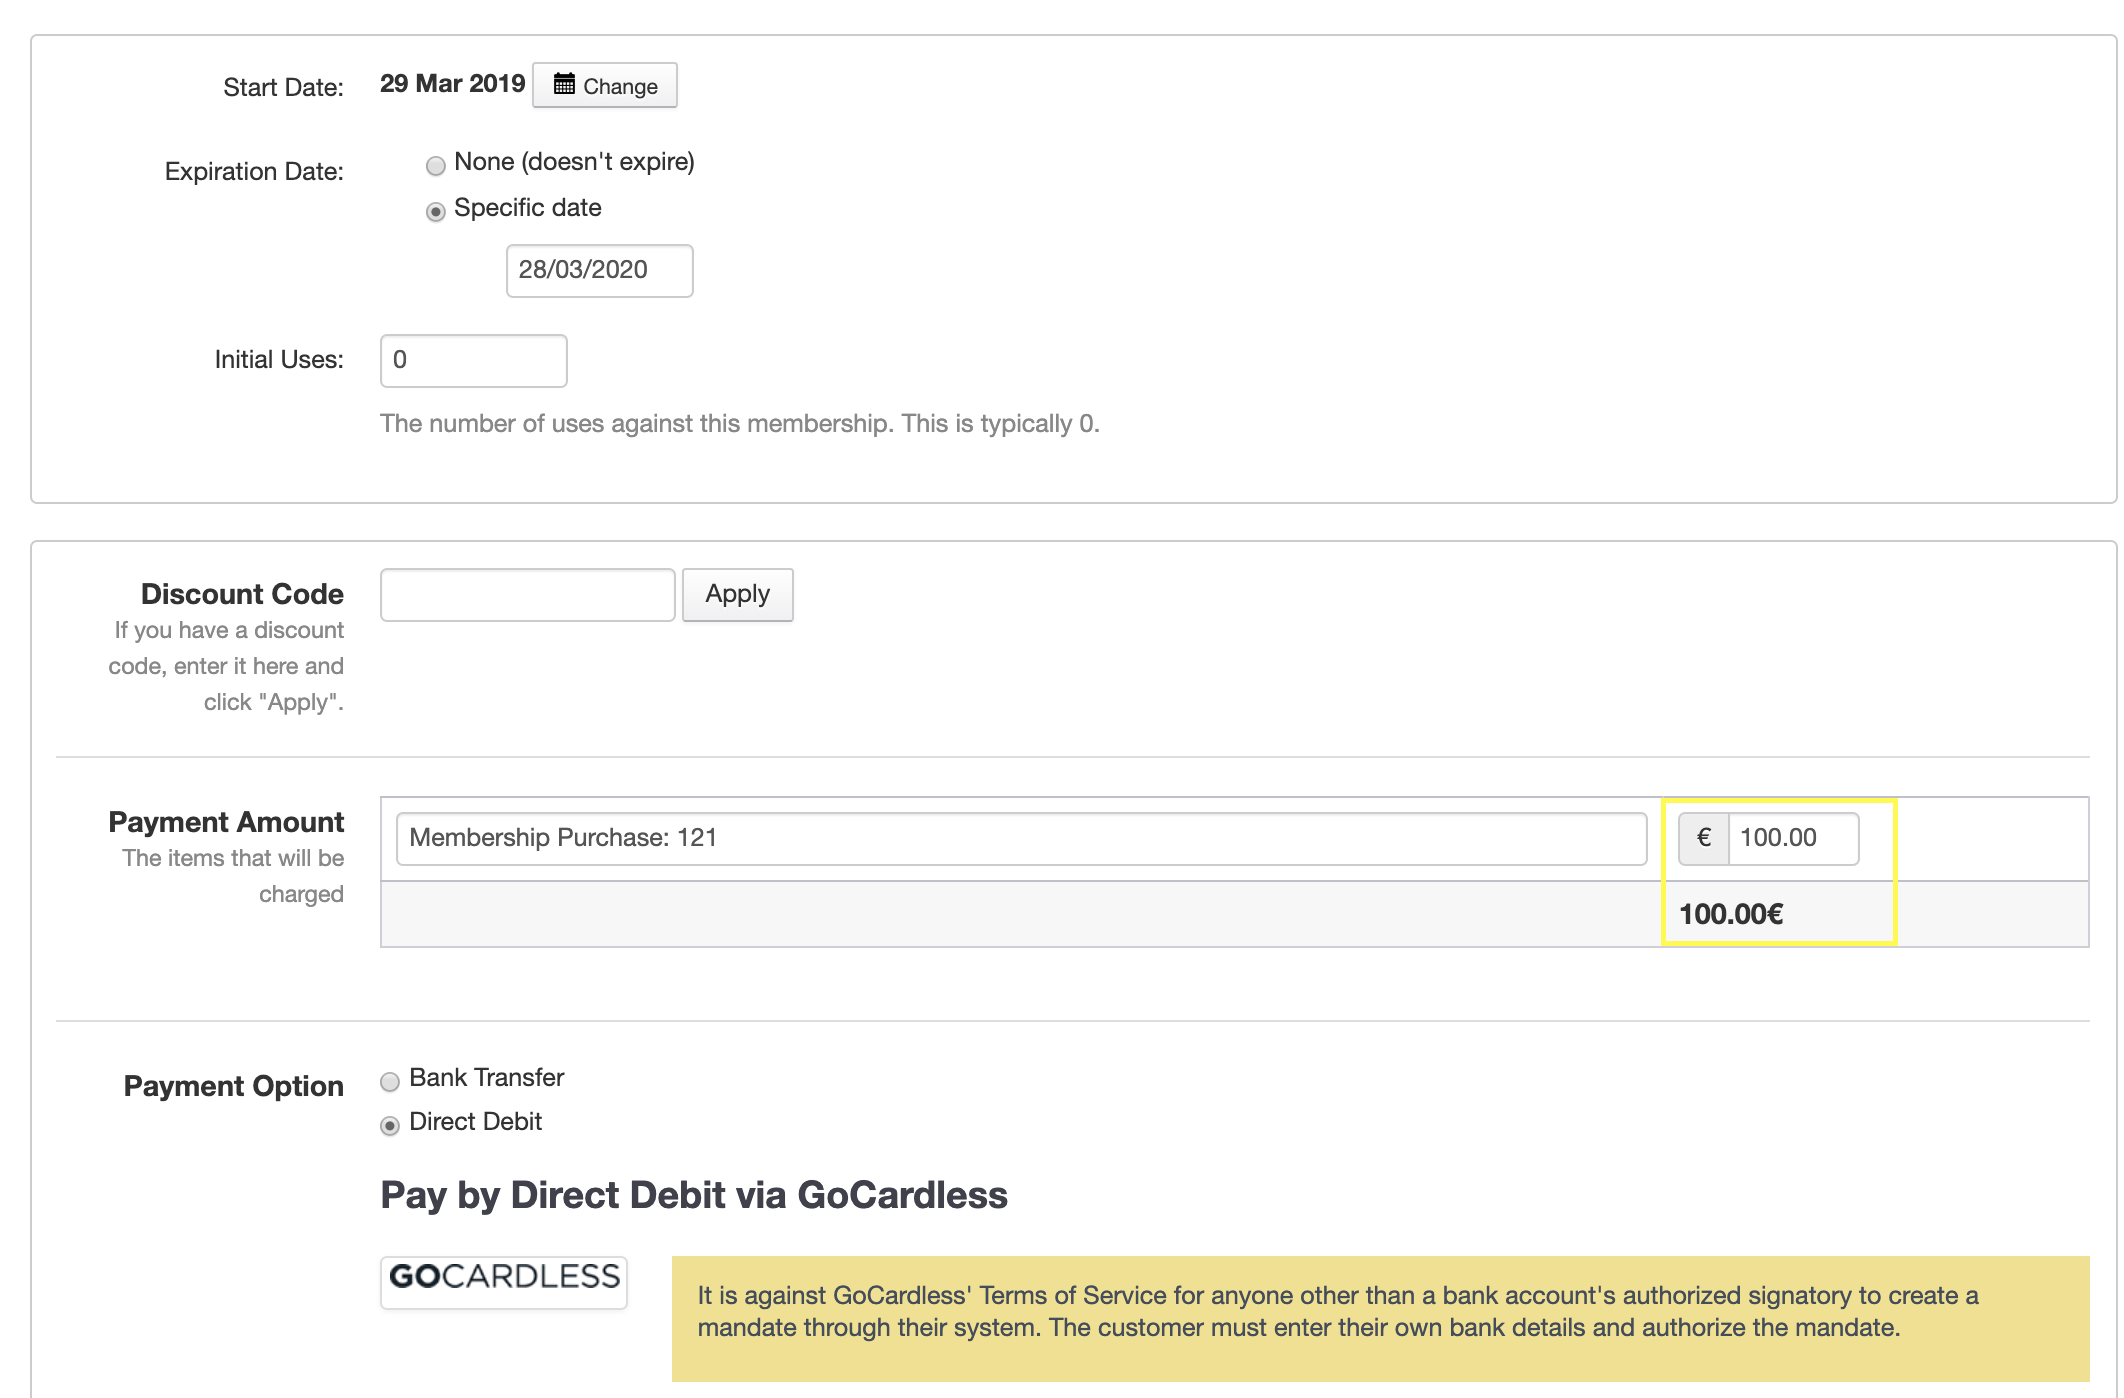2124x1398 pixels.
Task: Choose Bank Transfer payment option
Action: (390, 1081)
